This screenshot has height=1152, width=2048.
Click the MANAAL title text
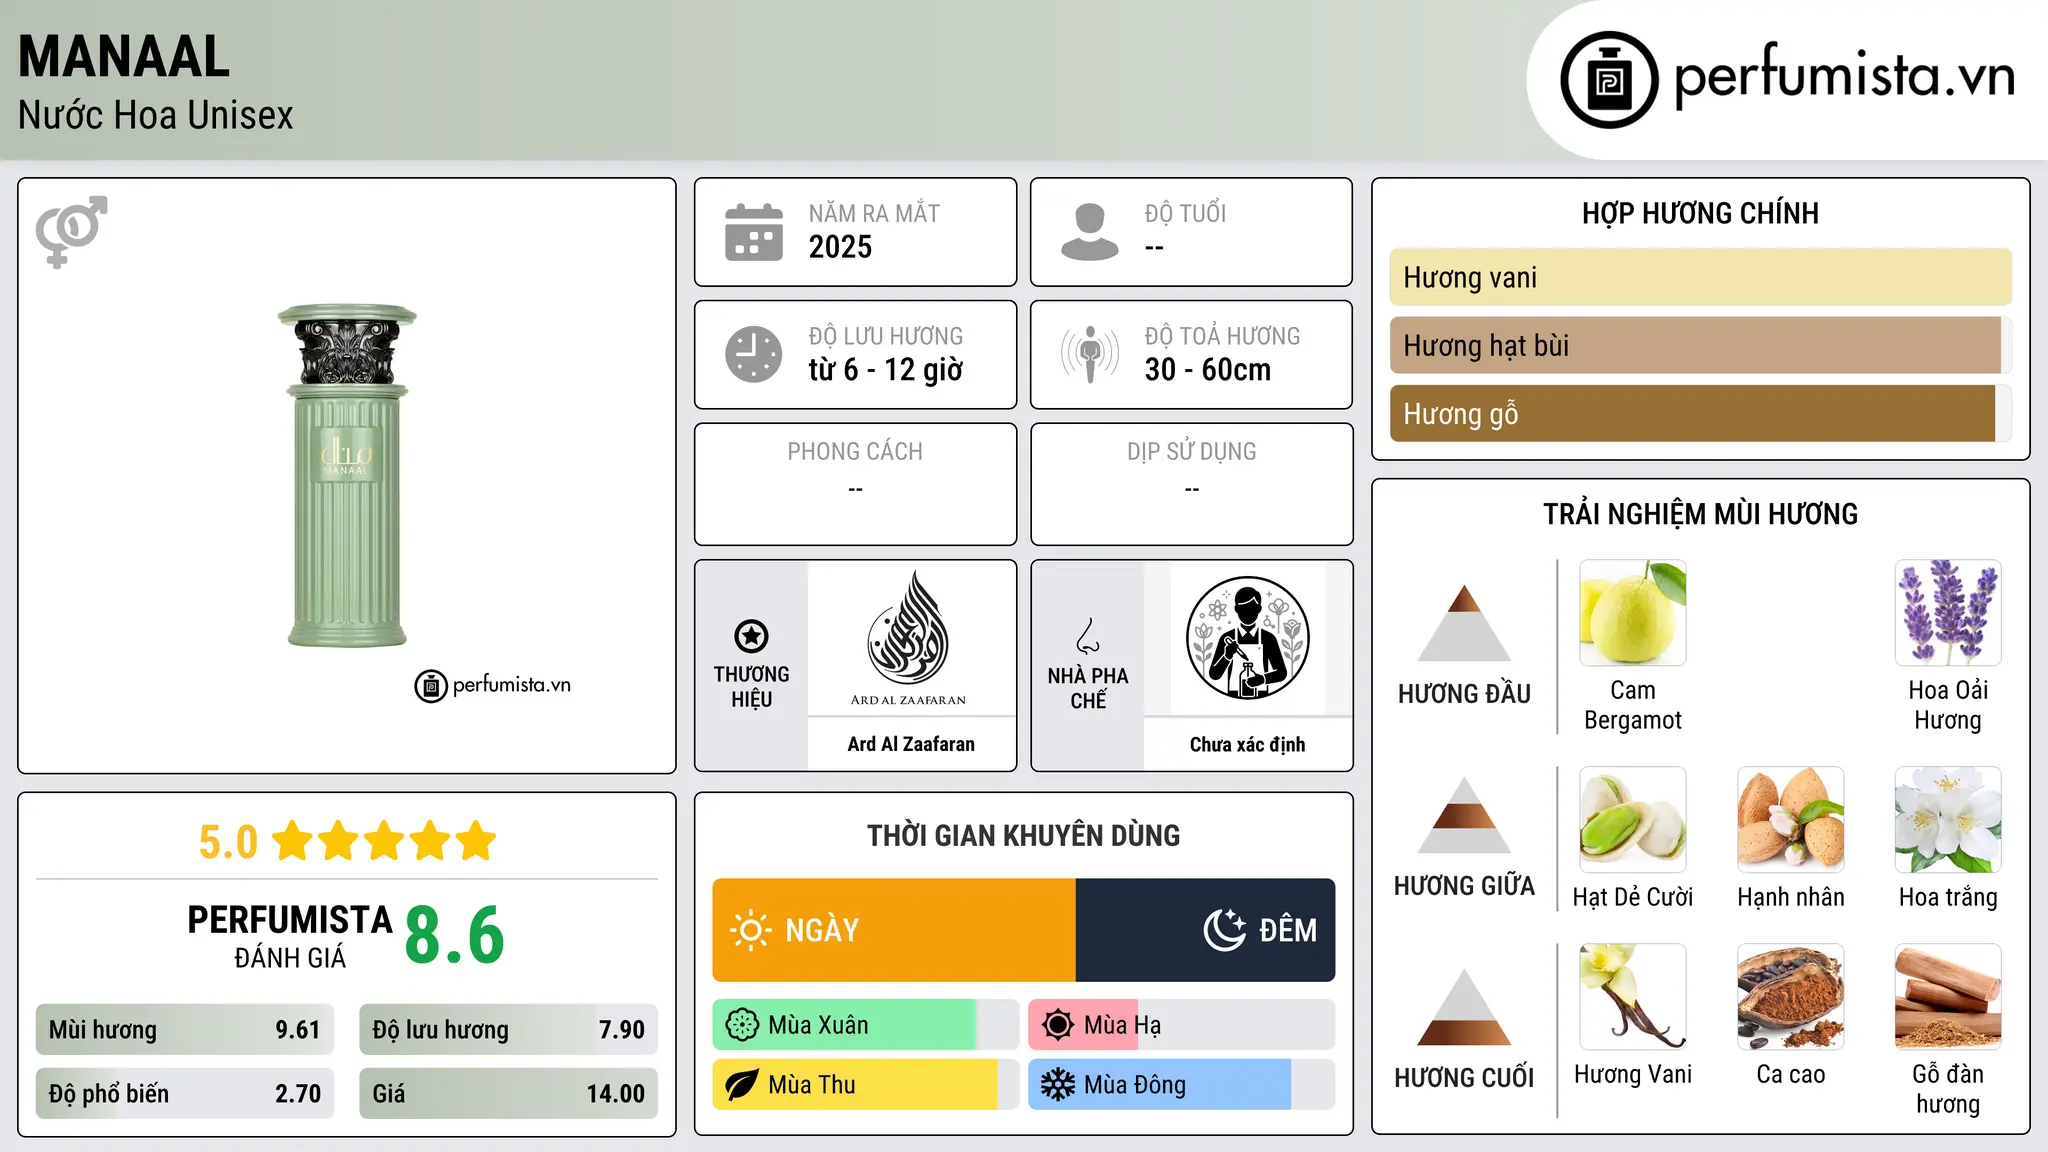coord(124,56)
